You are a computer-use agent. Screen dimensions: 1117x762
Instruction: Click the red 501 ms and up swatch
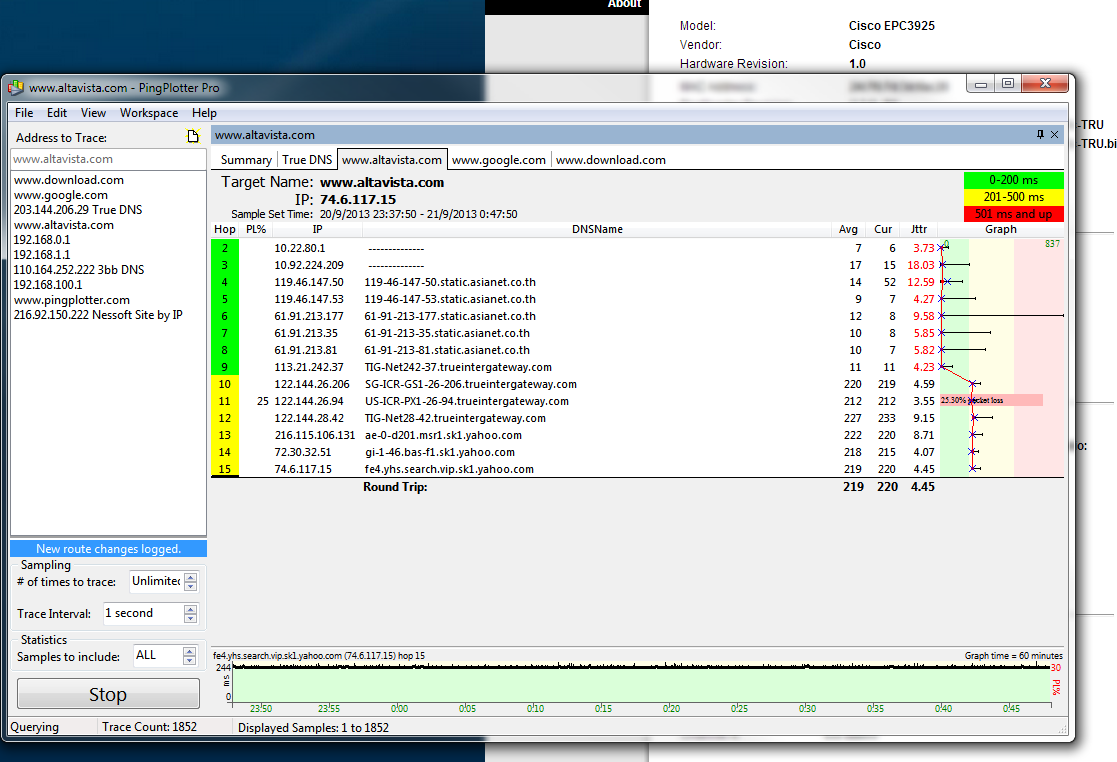point(1014,214)
